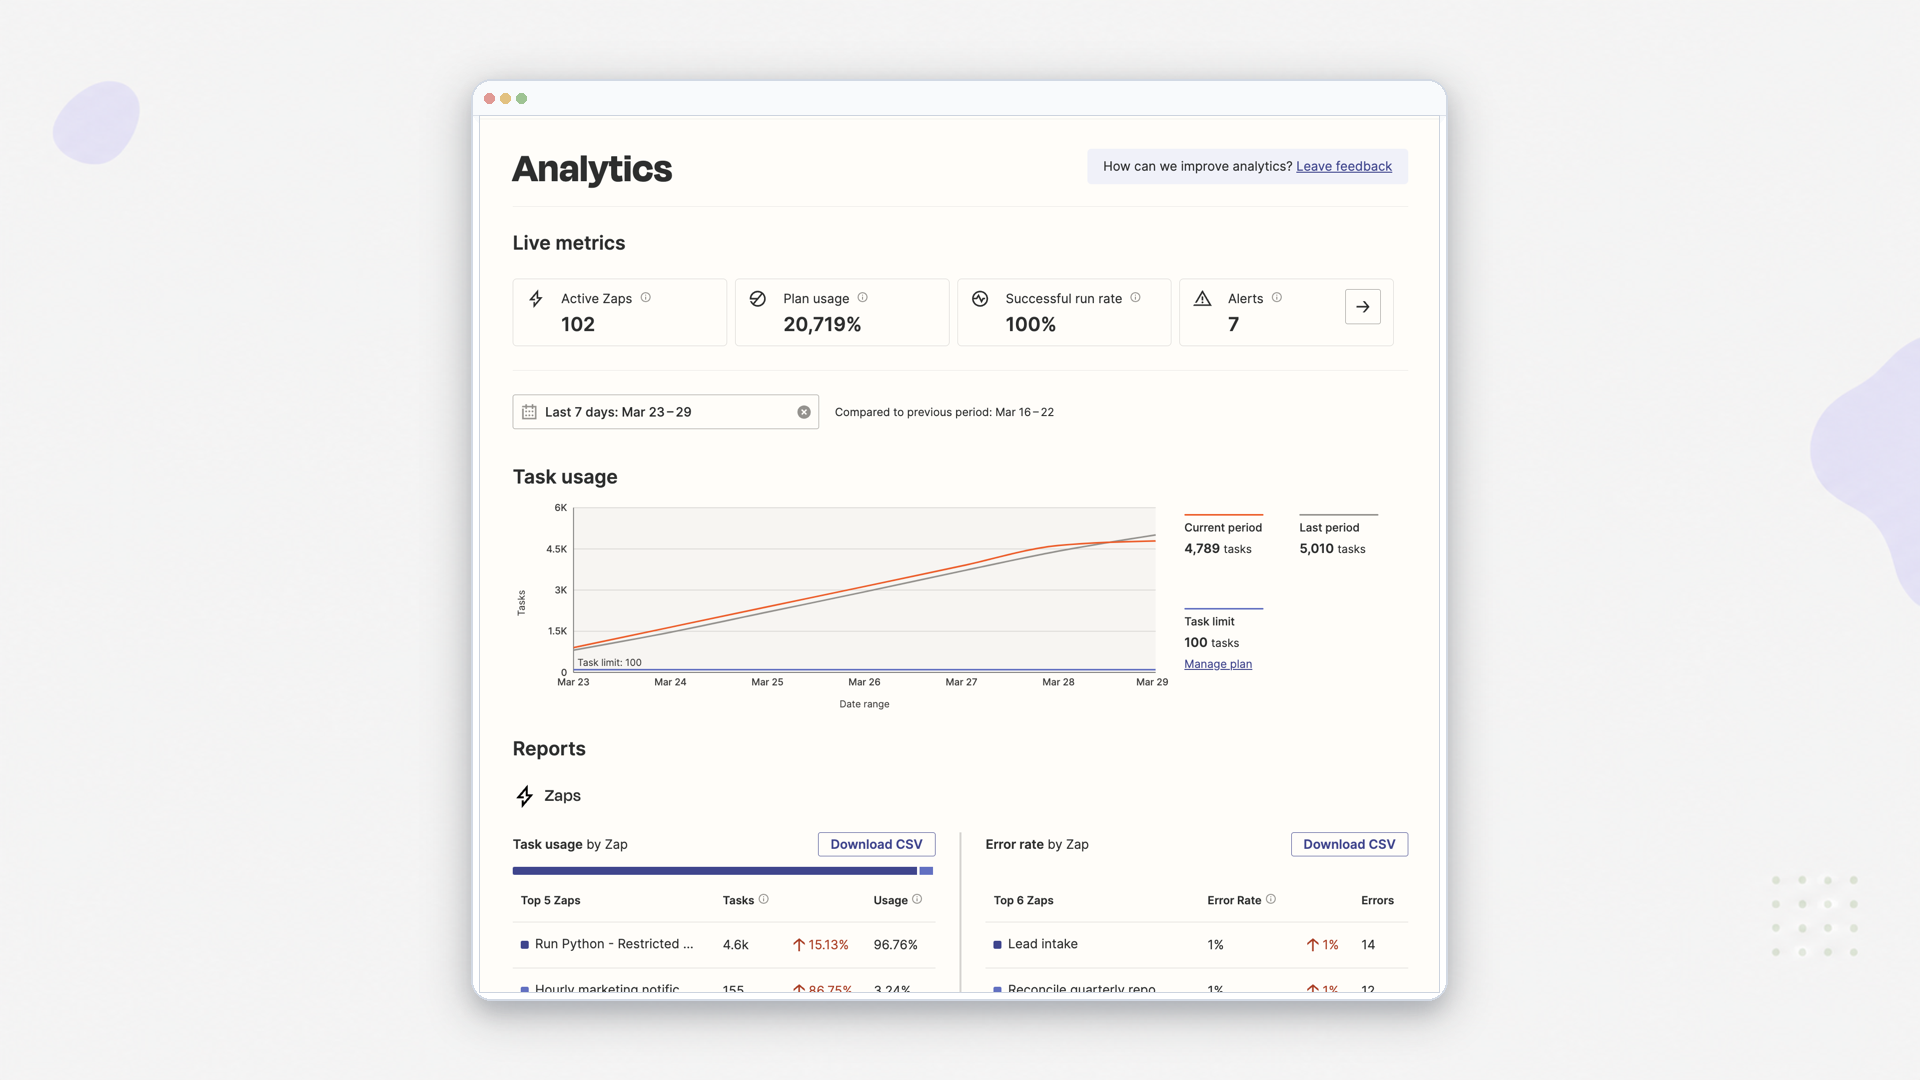Image resolution: width=1920 pixels, height=1080 pixels.
Task: Click the calendar icon in date field
Action: point(529,412)
